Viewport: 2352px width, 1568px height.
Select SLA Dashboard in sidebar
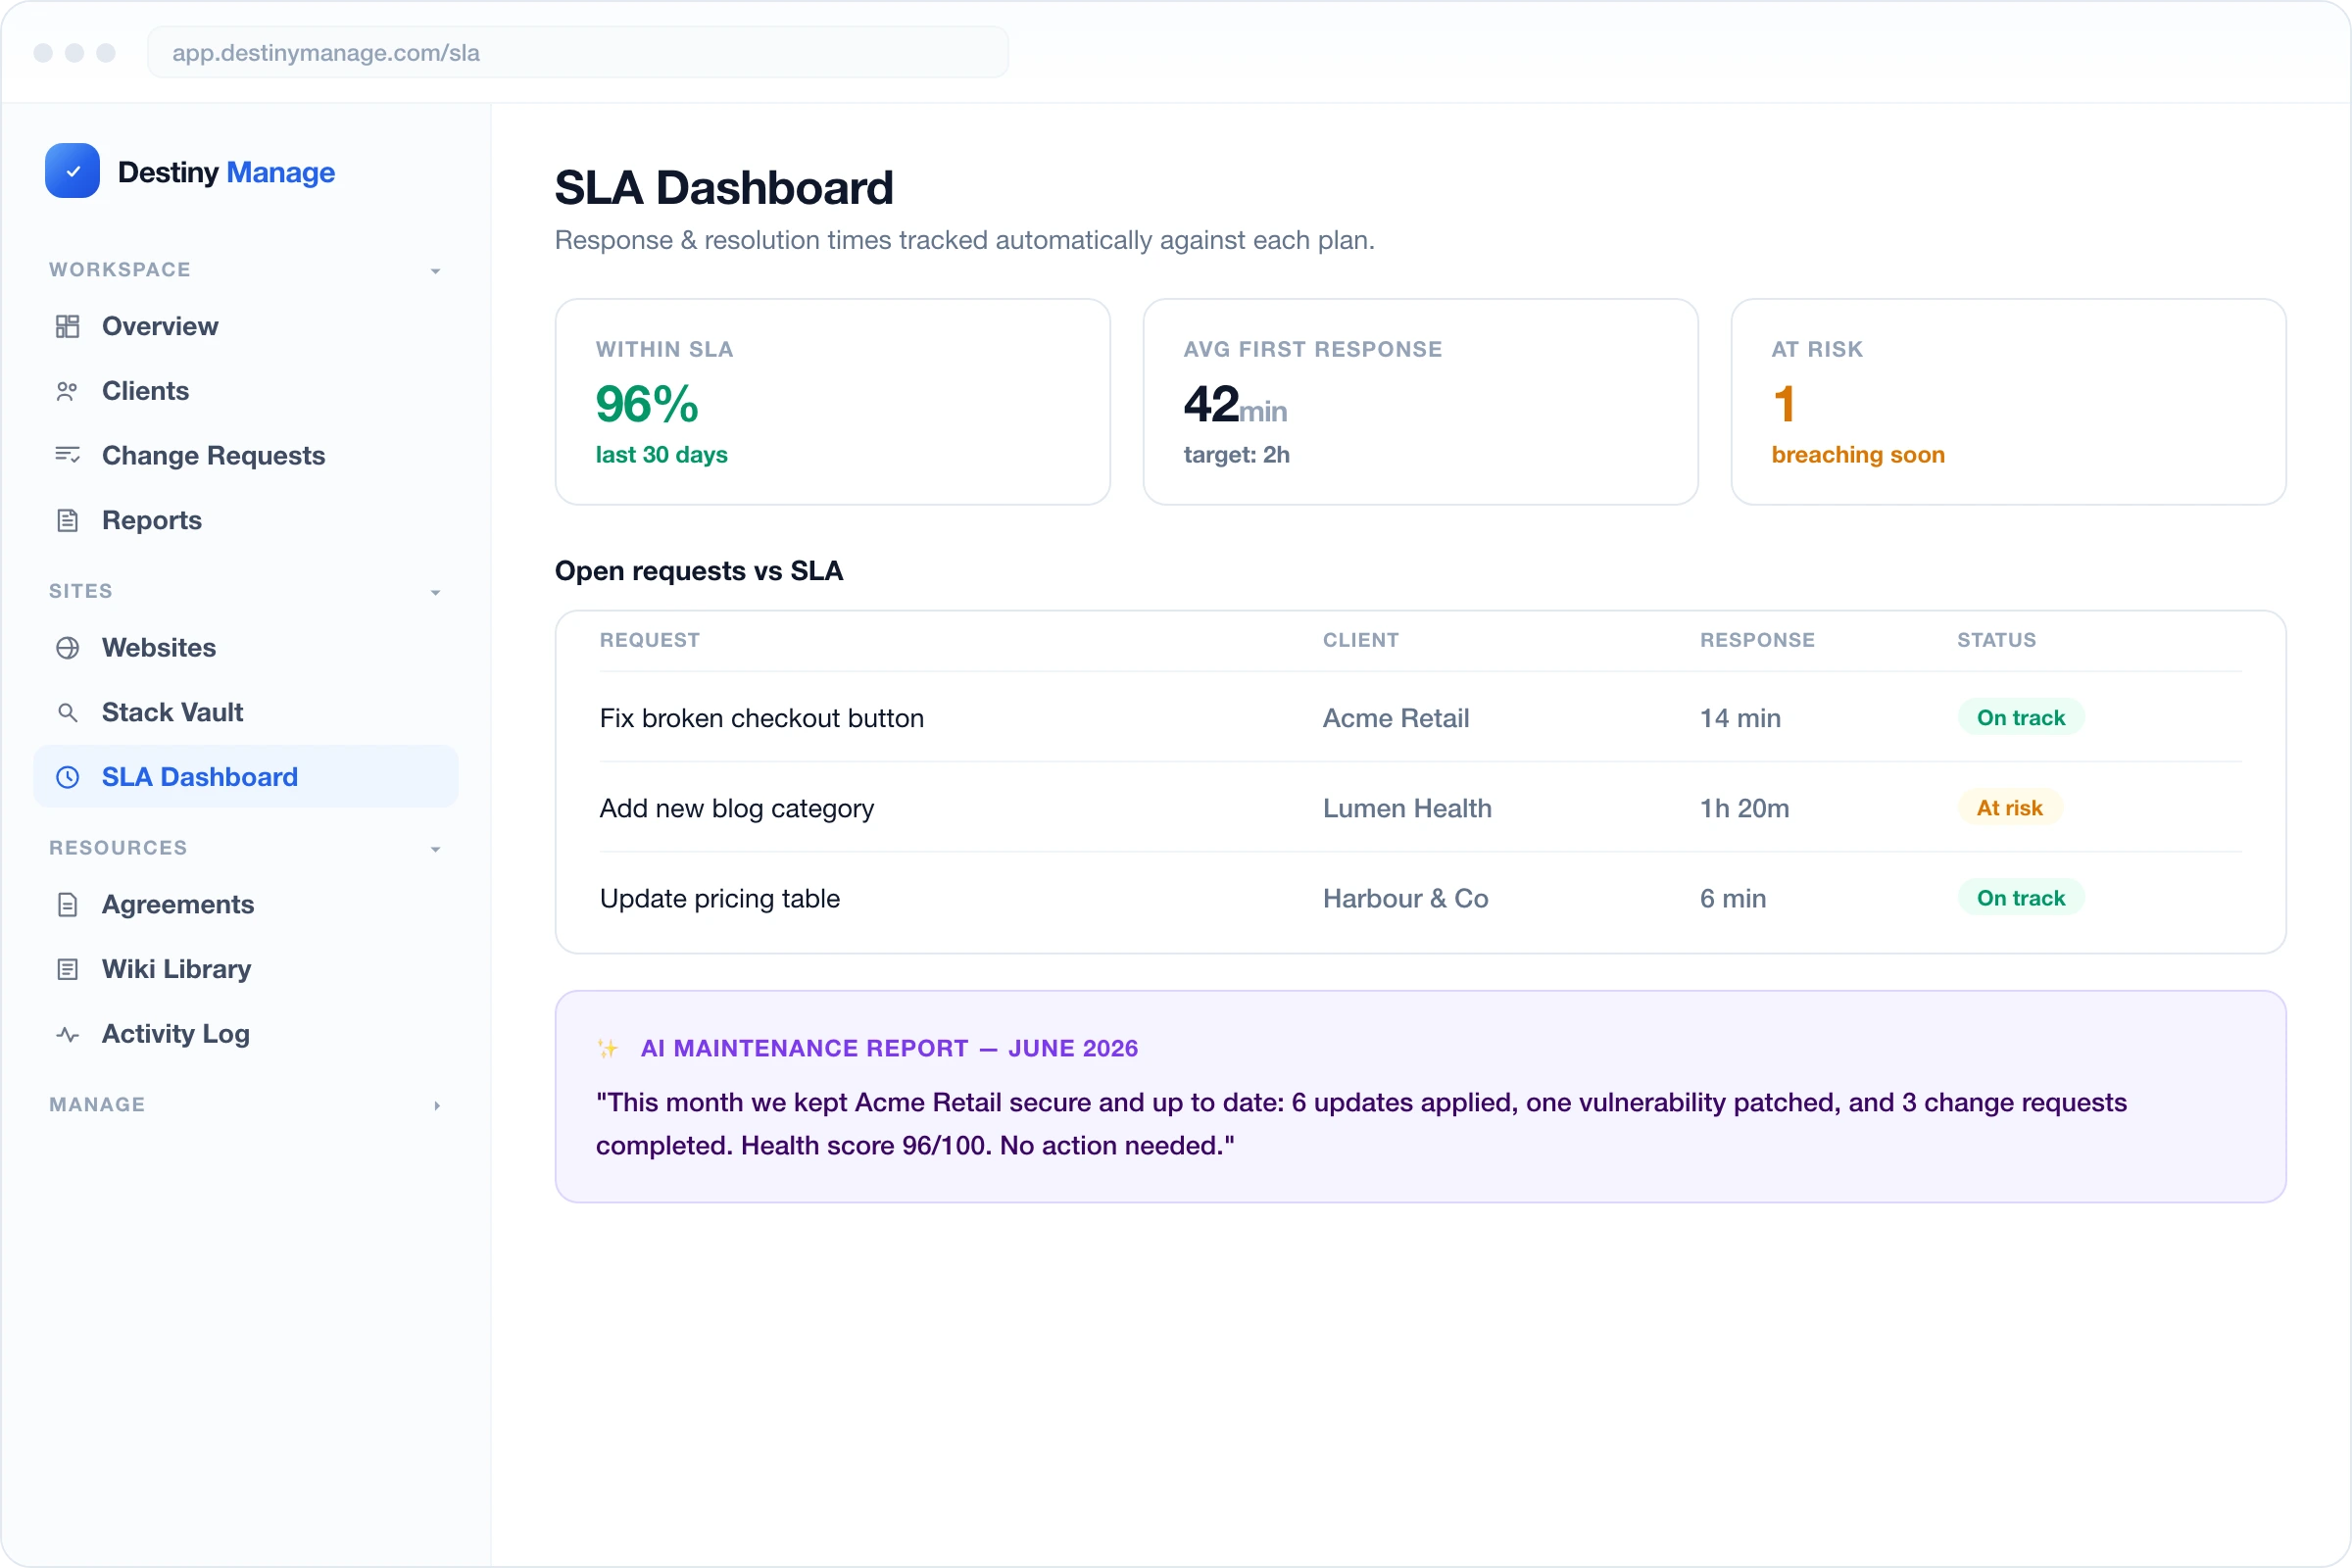coord(246,777)
